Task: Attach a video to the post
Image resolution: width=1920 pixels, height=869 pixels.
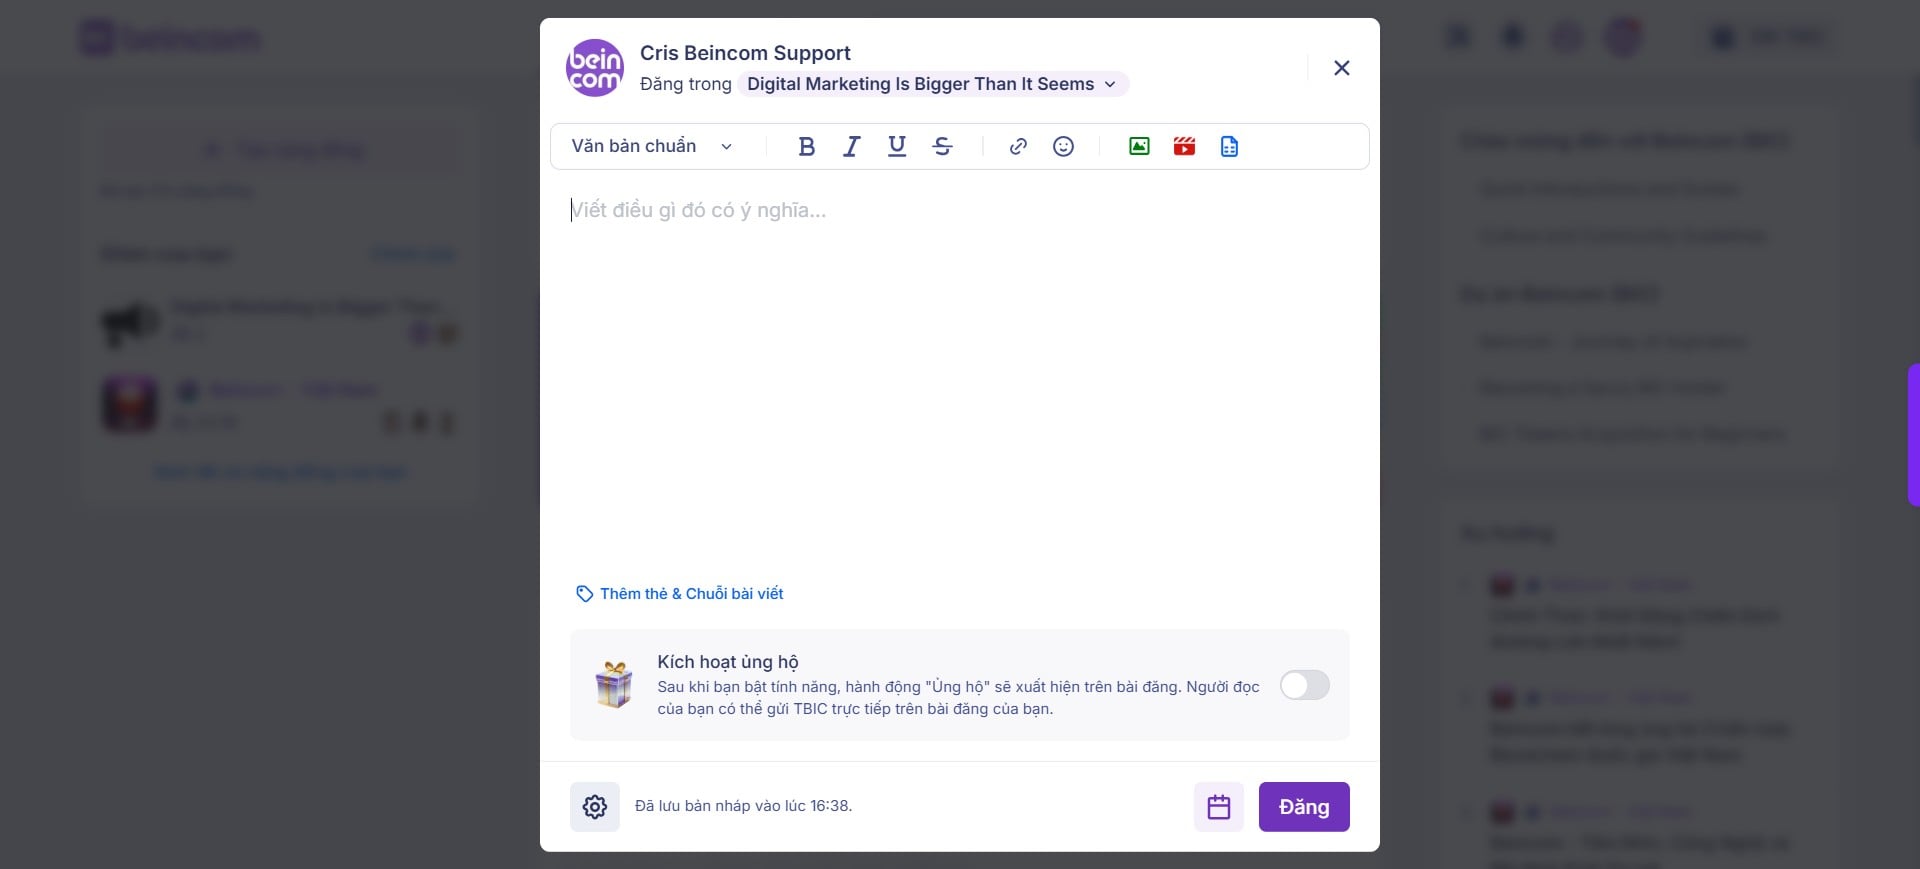Action: pyautogui.click(x=1185, y=147)
